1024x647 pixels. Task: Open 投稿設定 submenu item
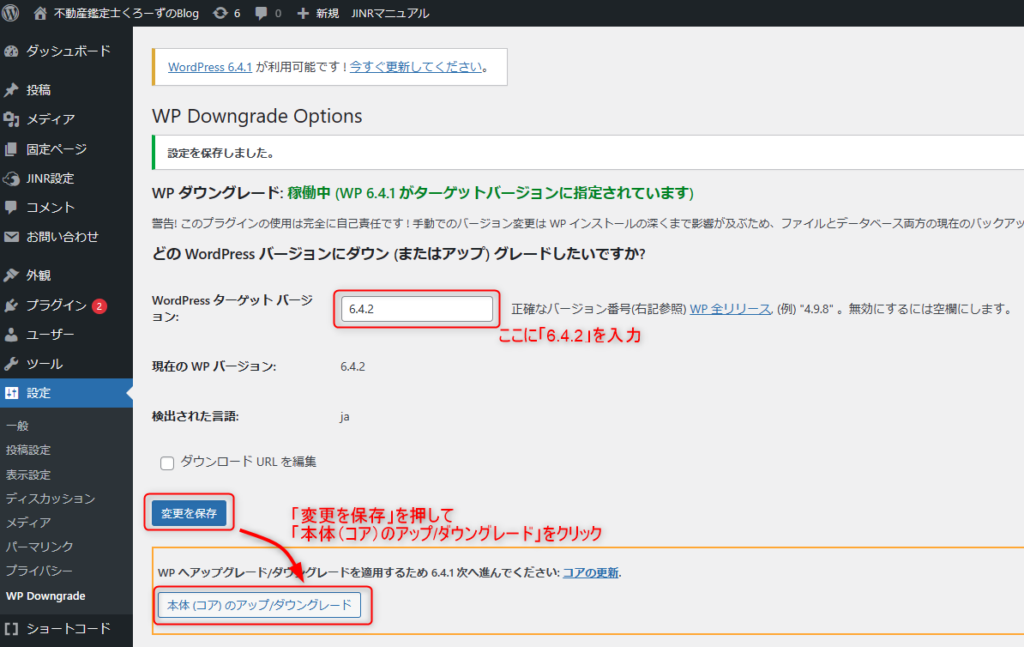(x=28, y=450)
